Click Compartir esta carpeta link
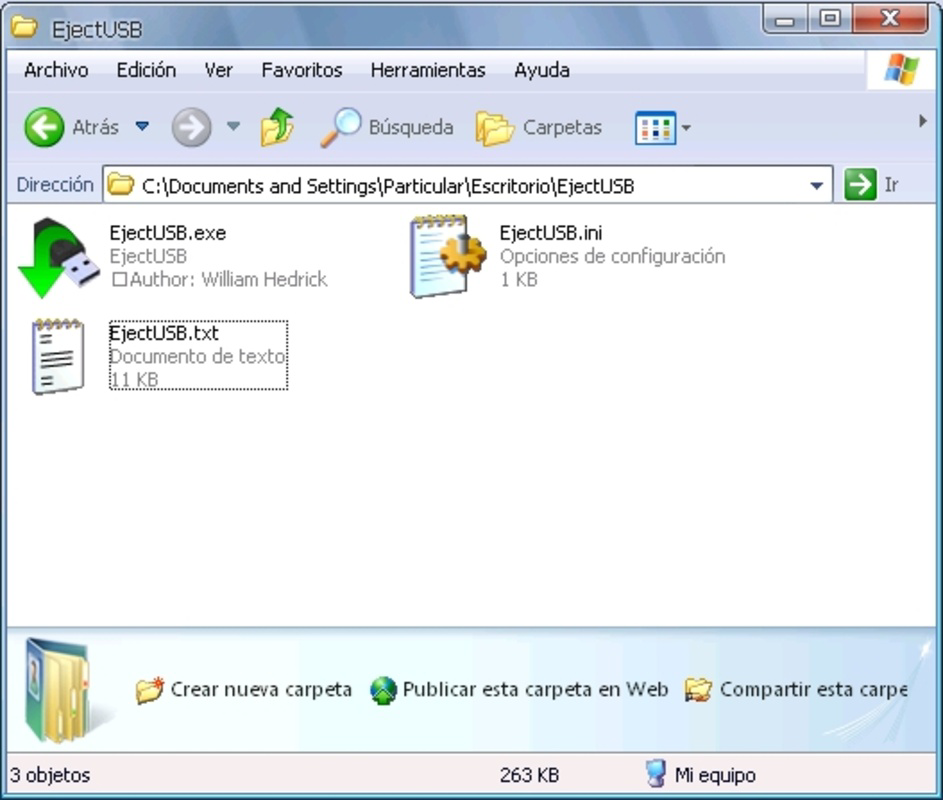Viewport: 943px width, 800px height. pyautogui.click(x=814, y=689)
